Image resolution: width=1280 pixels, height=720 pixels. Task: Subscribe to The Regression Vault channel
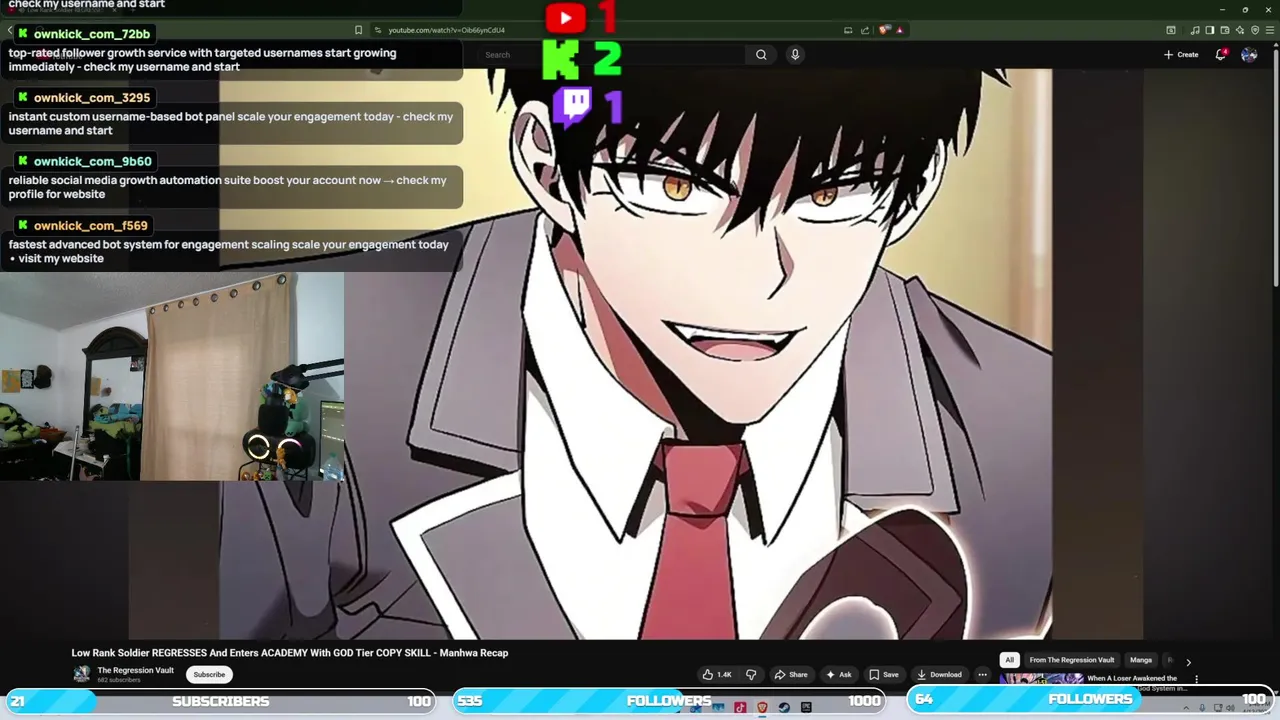209,674
